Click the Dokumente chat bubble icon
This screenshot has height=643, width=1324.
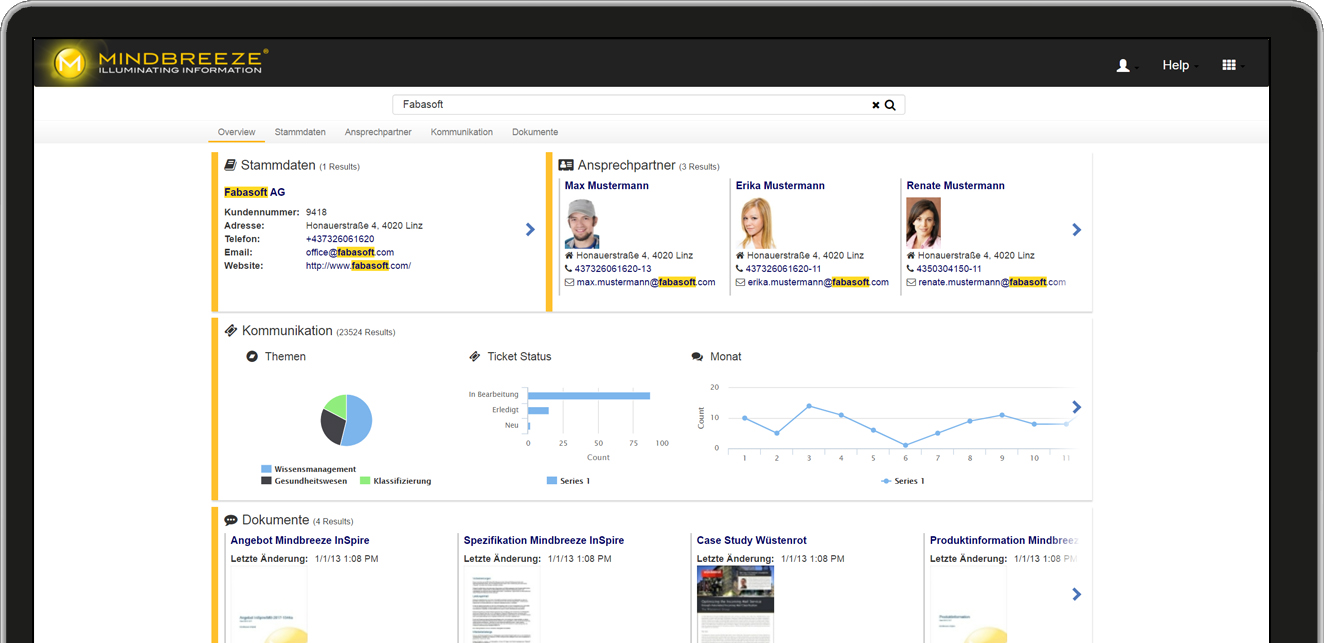[231, 520]
